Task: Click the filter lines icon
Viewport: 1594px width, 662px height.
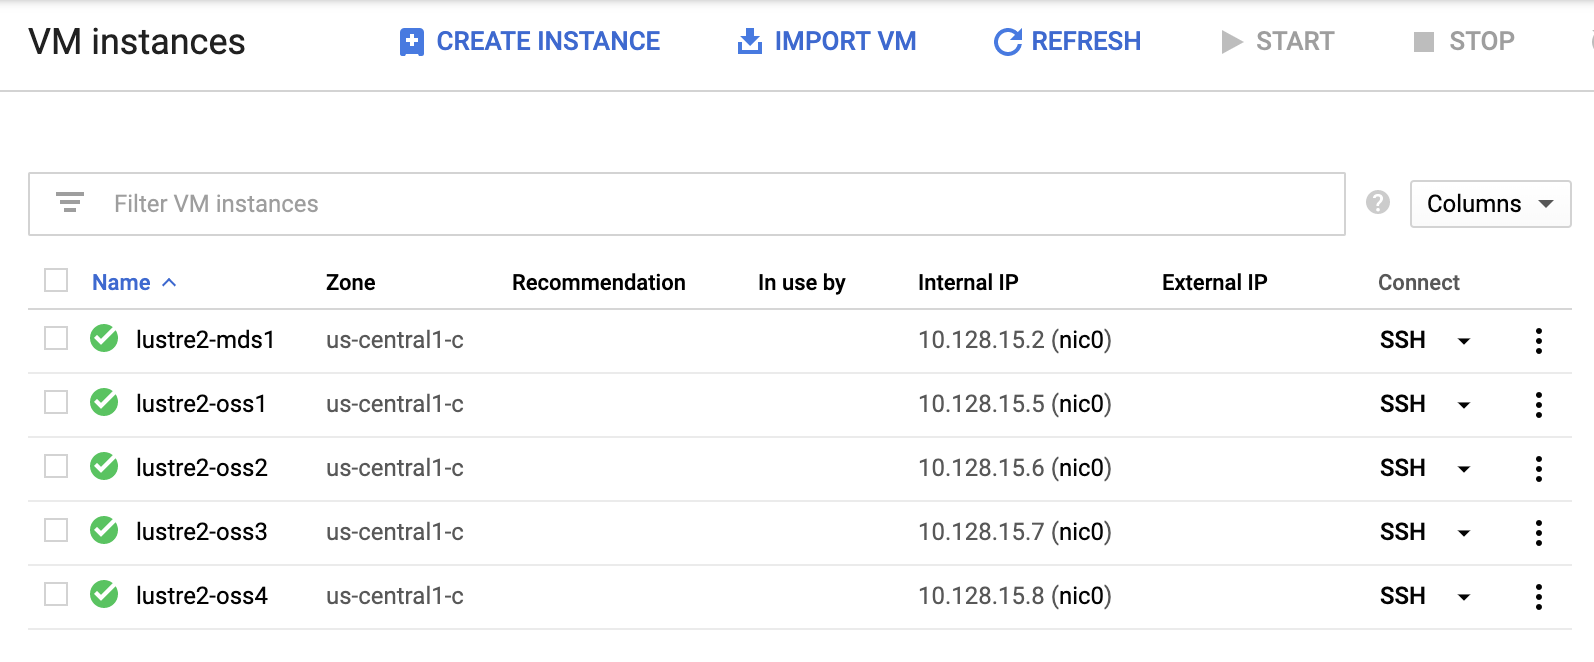Action: (70, 203)
